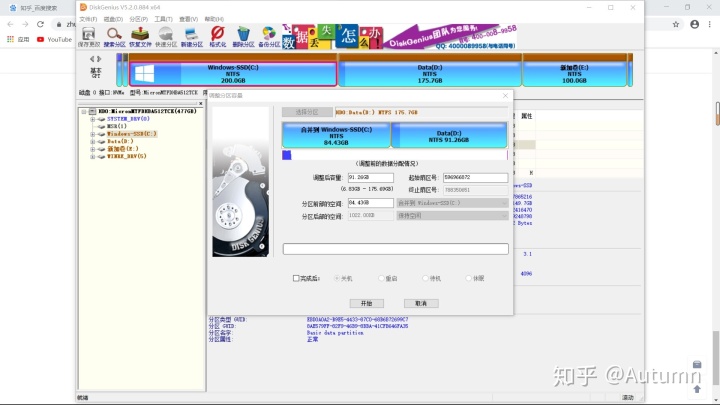
Task: Click the 删除分区 (Delete partition) trash icon
Action: click(243, 37)
